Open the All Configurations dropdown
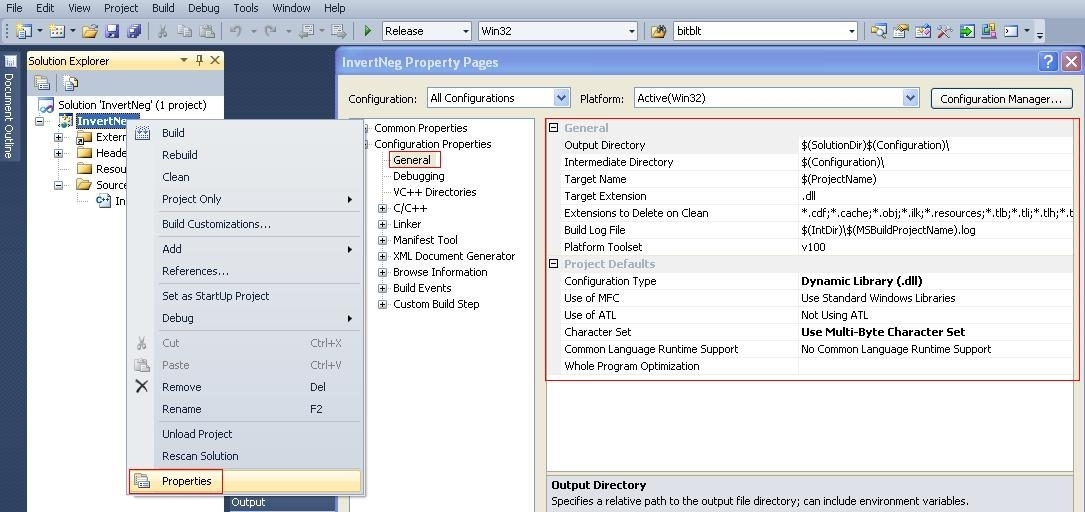1085x512 pixels. pyautogui.click(x=498, y=98)
